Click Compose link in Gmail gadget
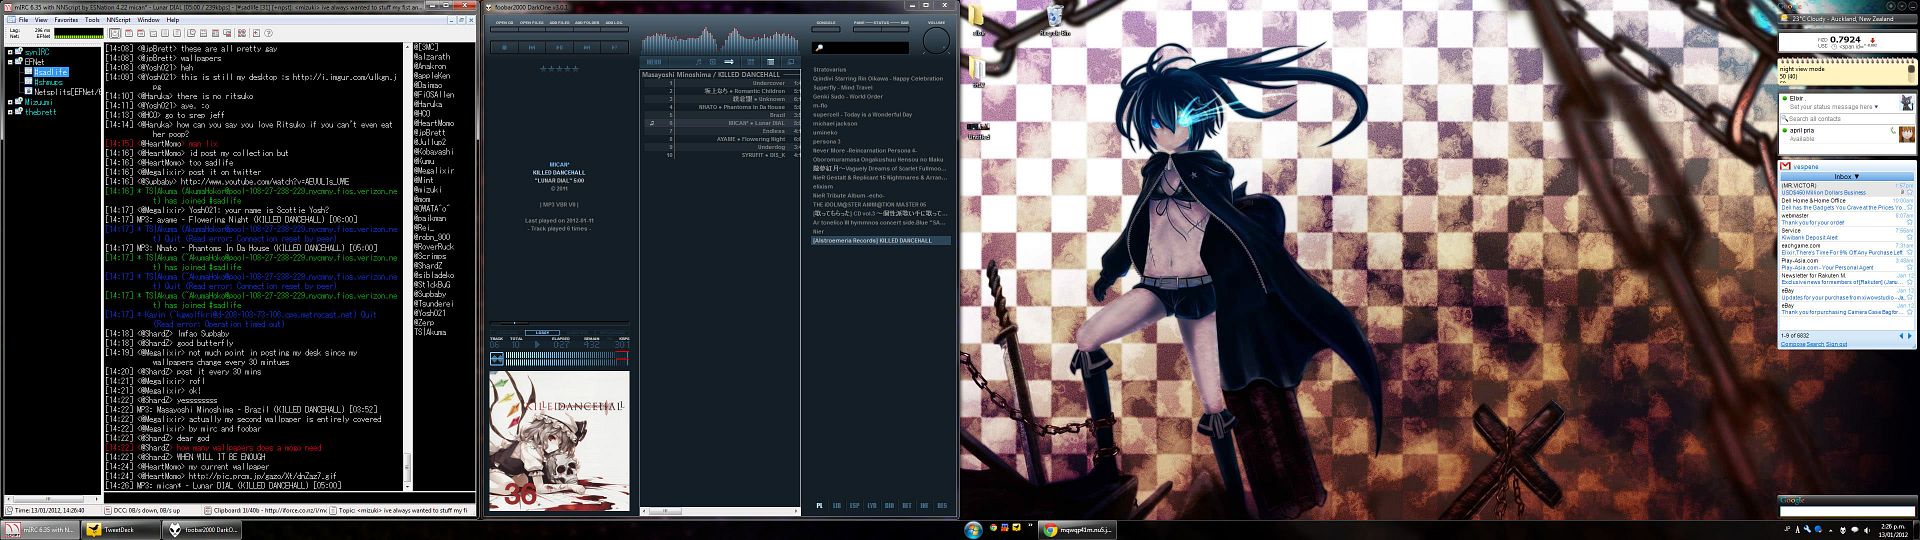Image resolution: width=1920 pixels, height=540 pixels. click(1792, 344)
